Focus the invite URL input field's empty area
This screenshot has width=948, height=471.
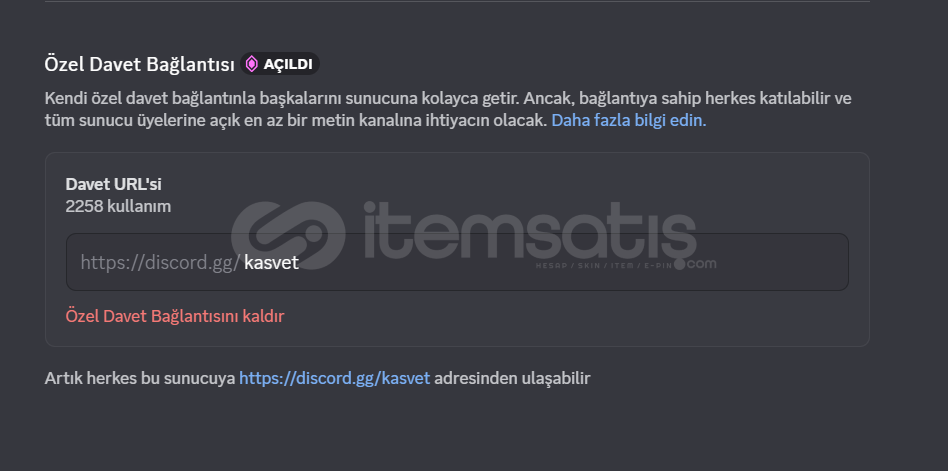pyautogui.click(x=574, y=262)
